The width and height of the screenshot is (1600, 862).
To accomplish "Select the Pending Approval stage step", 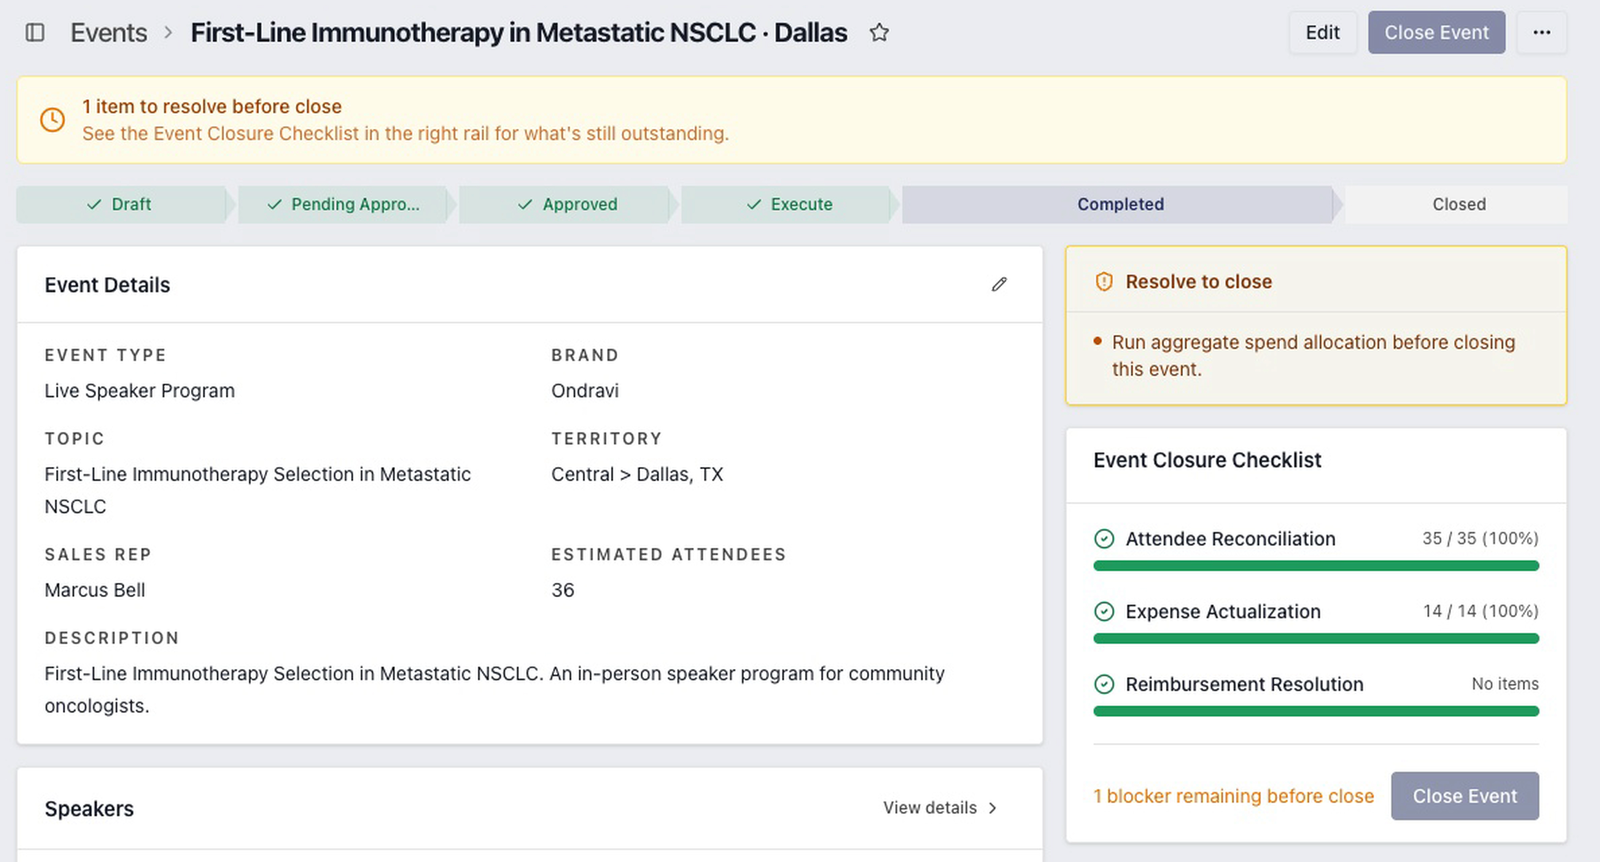I will tap(343, 204).
